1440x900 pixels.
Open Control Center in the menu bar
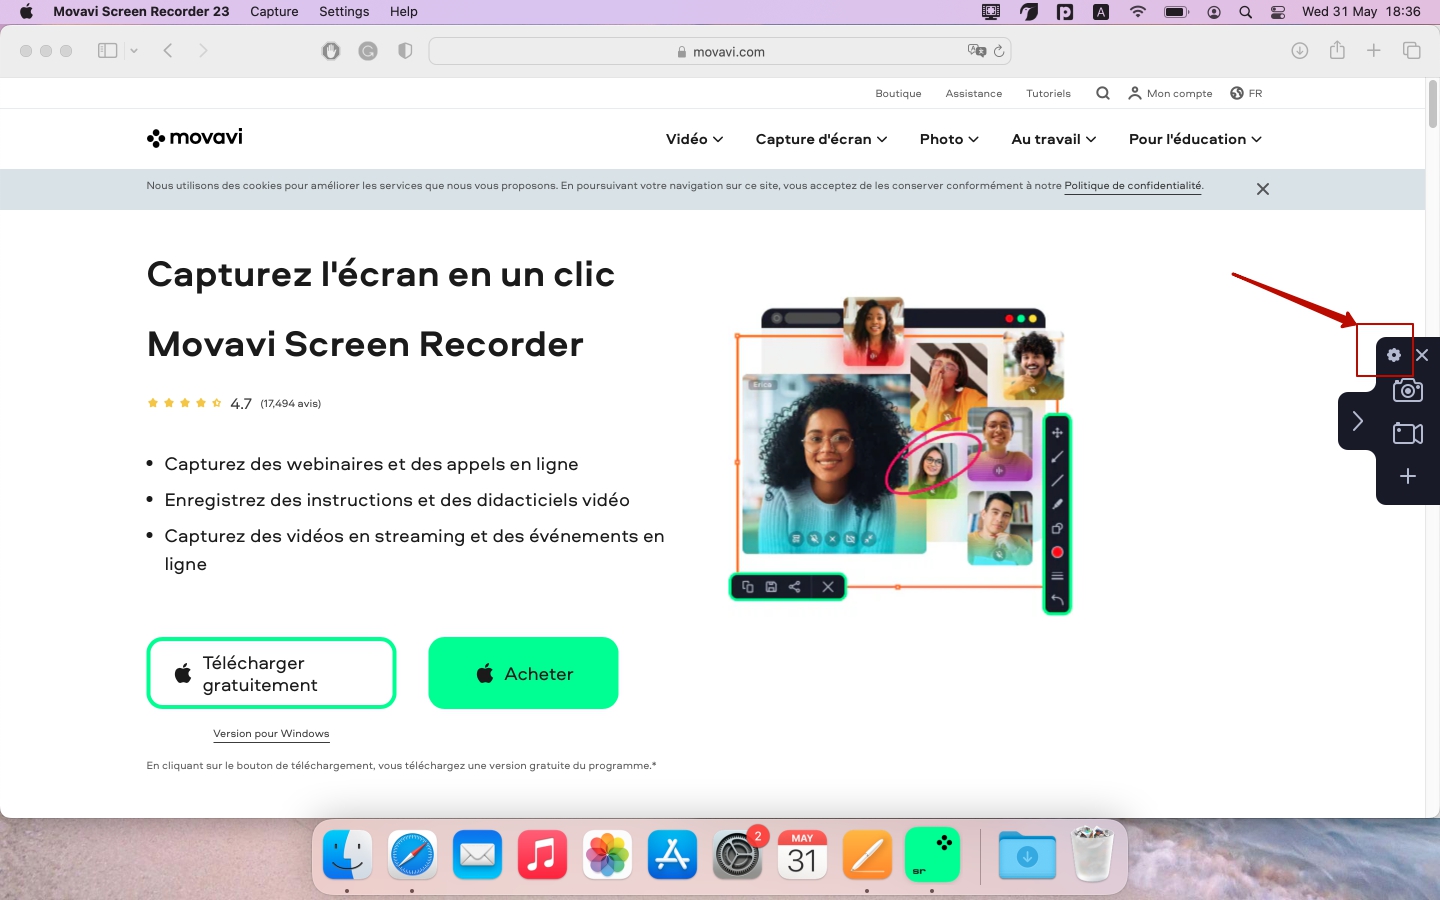pos(1278,12)
